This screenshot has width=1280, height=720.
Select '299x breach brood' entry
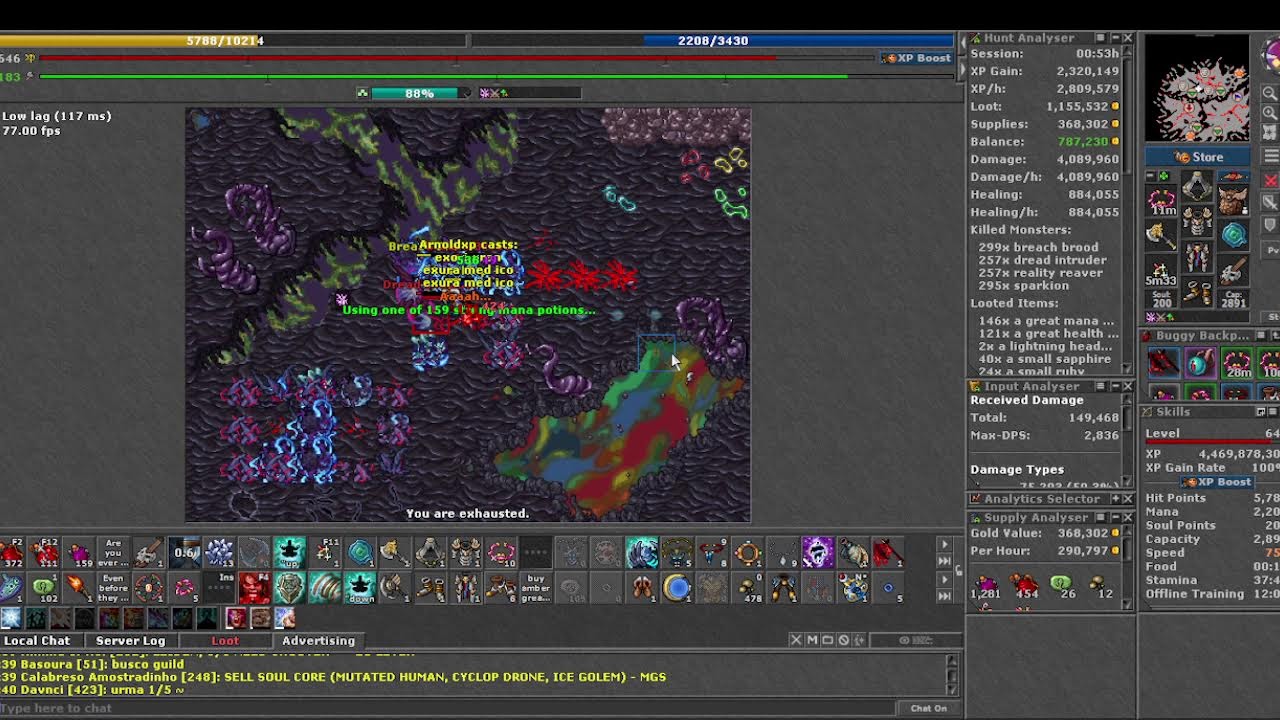coord(1038,247)
